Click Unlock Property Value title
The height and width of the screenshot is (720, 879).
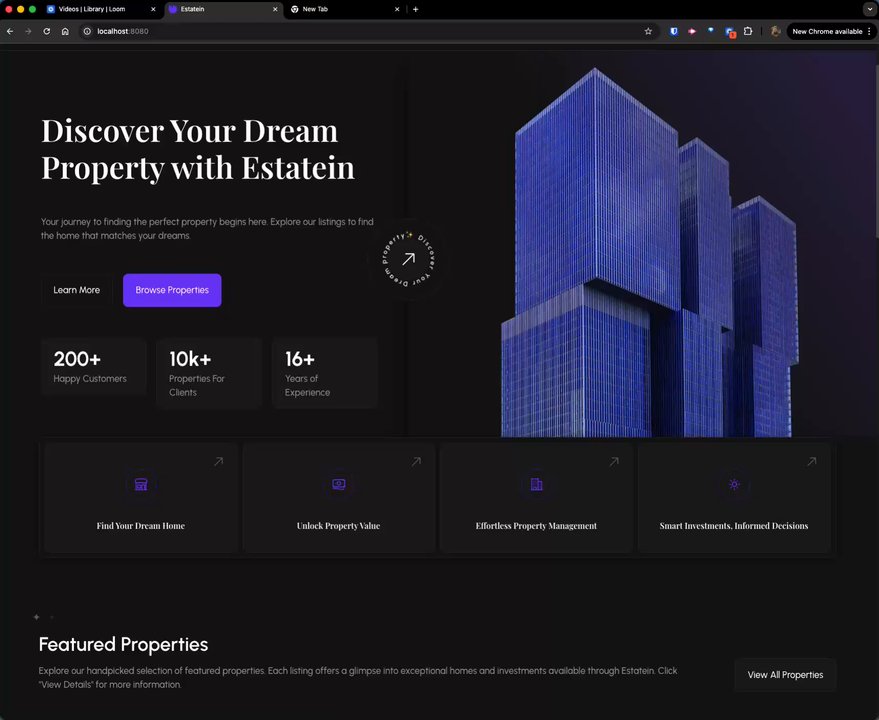pos(339,526)
